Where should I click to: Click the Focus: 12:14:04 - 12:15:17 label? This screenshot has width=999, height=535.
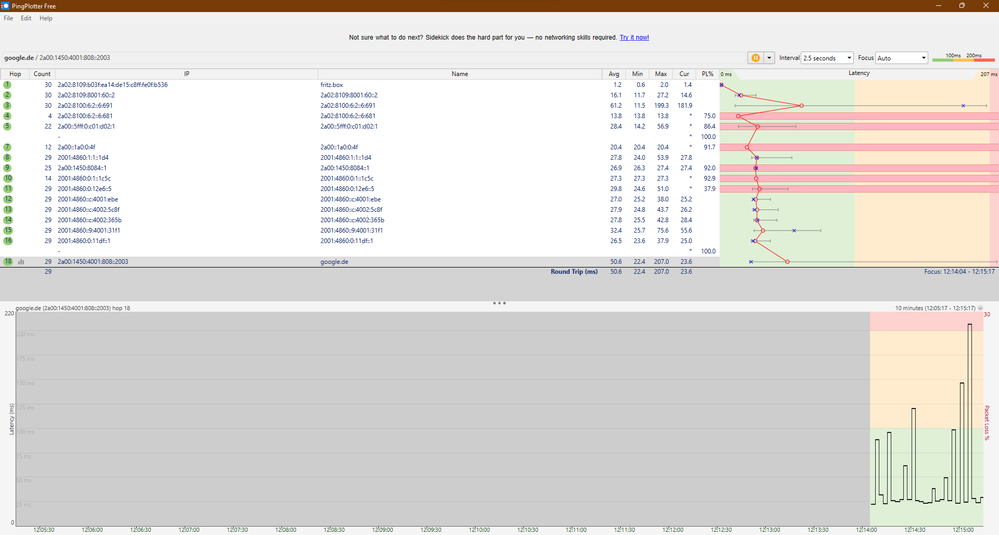pos(959,272)
